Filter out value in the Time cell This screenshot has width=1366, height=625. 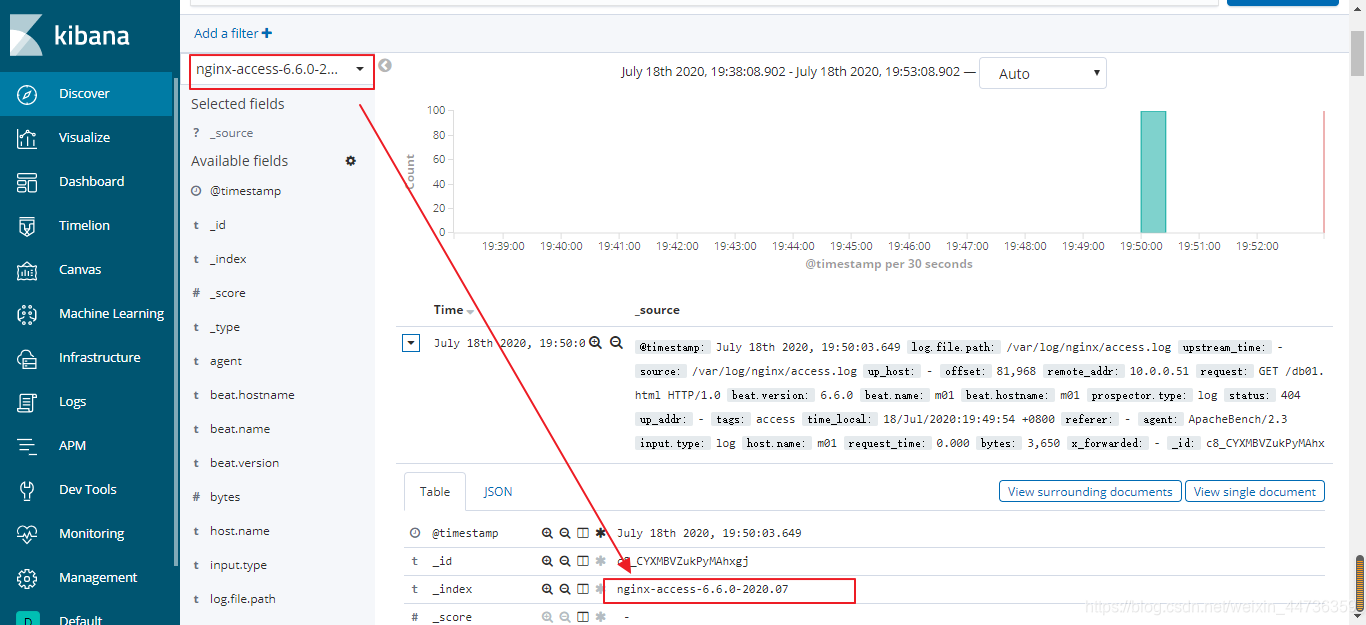pyautogui.click(x=616, y=342)
